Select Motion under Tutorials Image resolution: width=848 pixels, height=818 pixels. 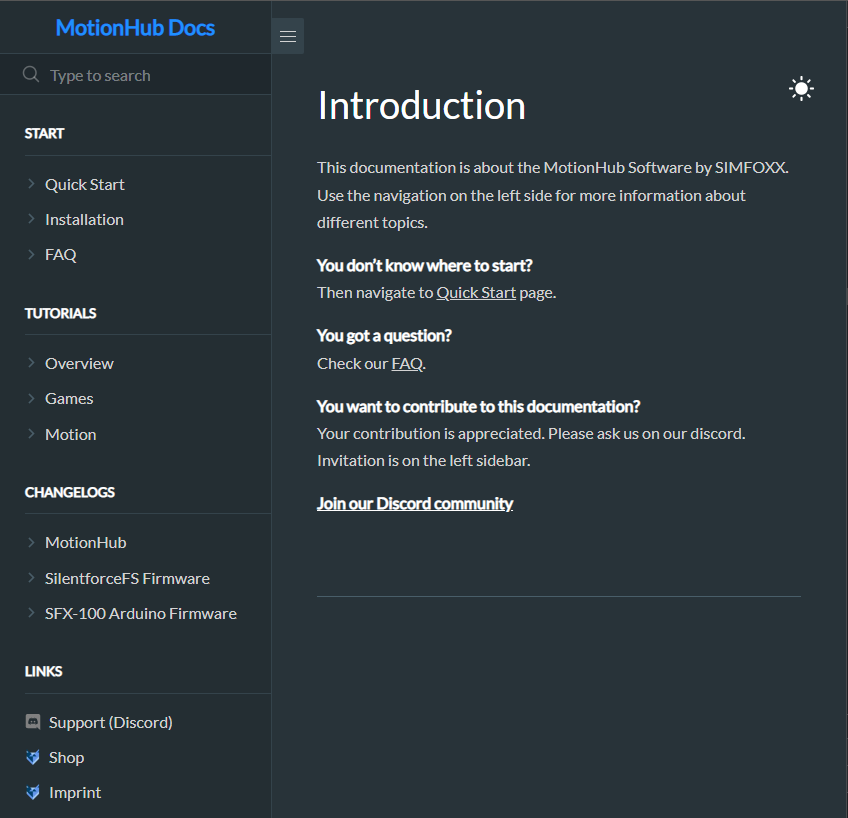point(71,434)
